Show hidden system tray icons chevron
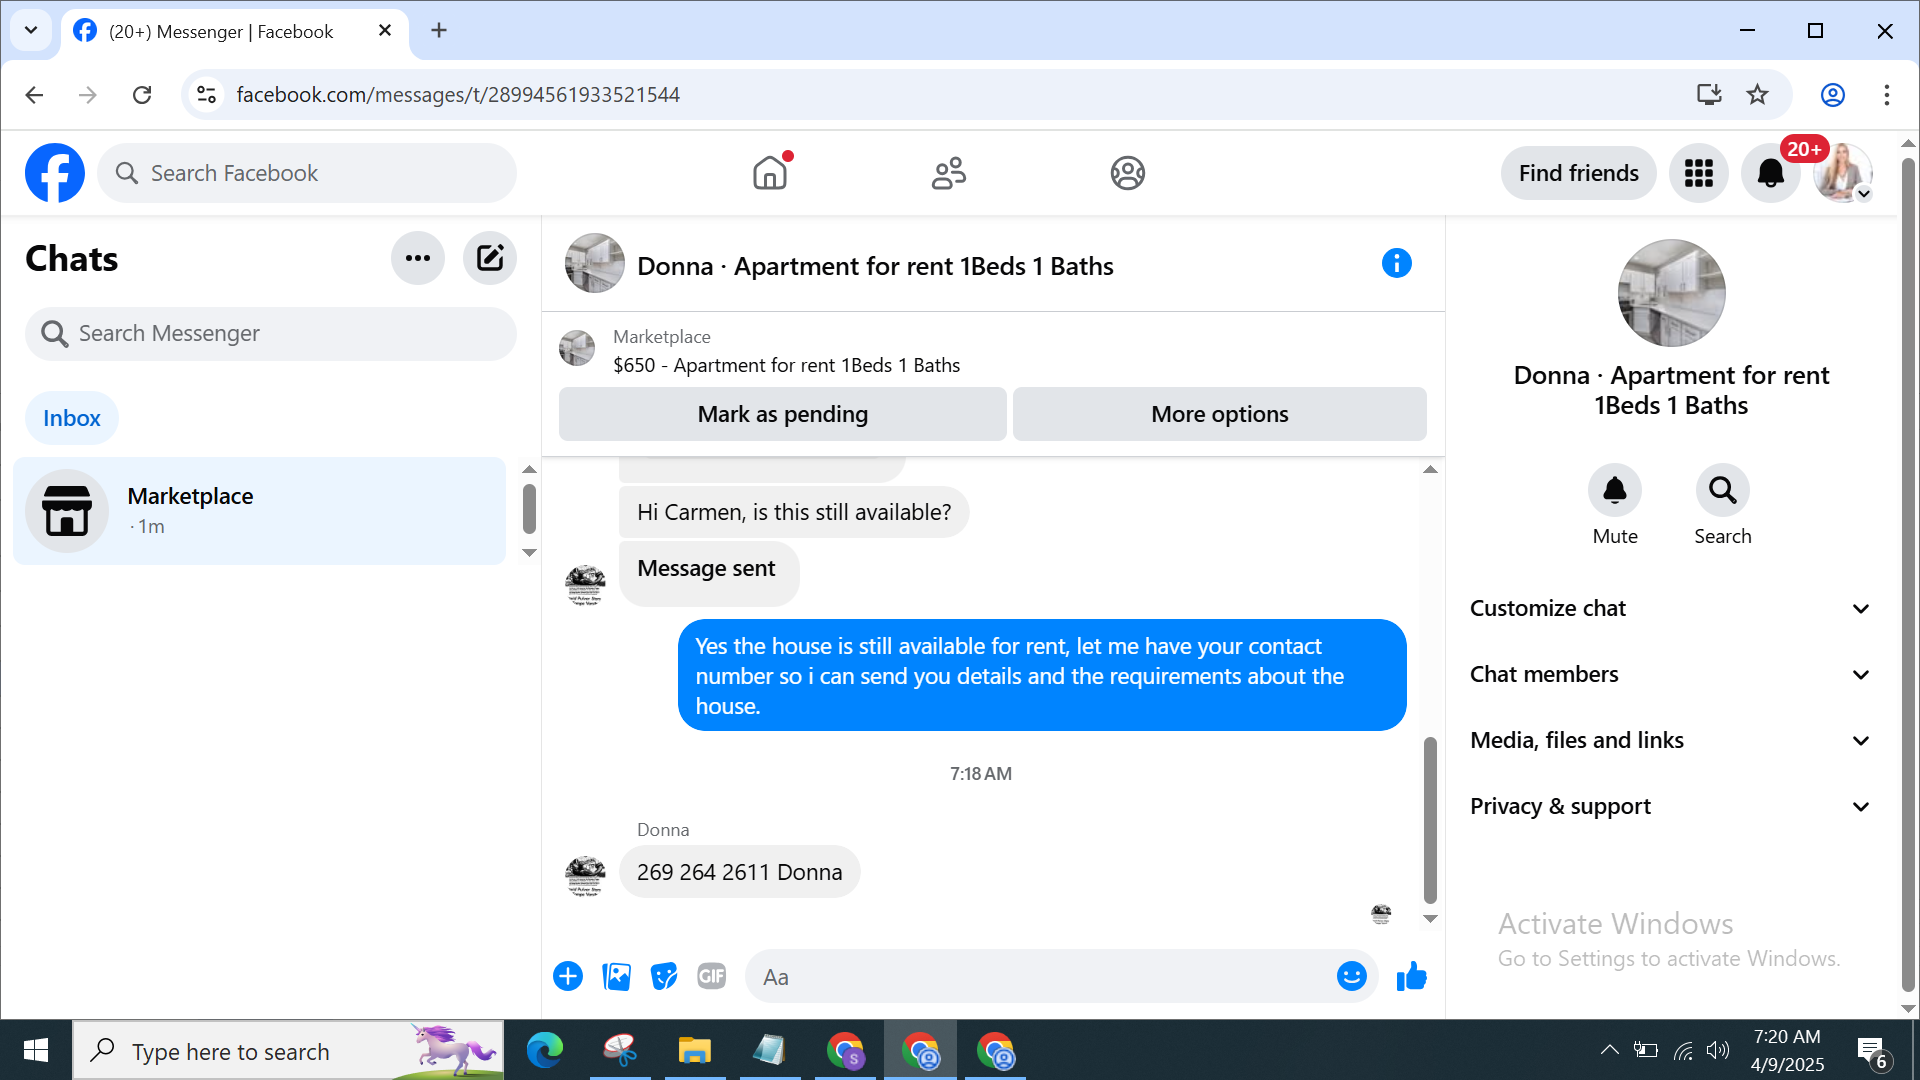Screen dimensions: 1920x1080 click(x=1609, y=1050)
